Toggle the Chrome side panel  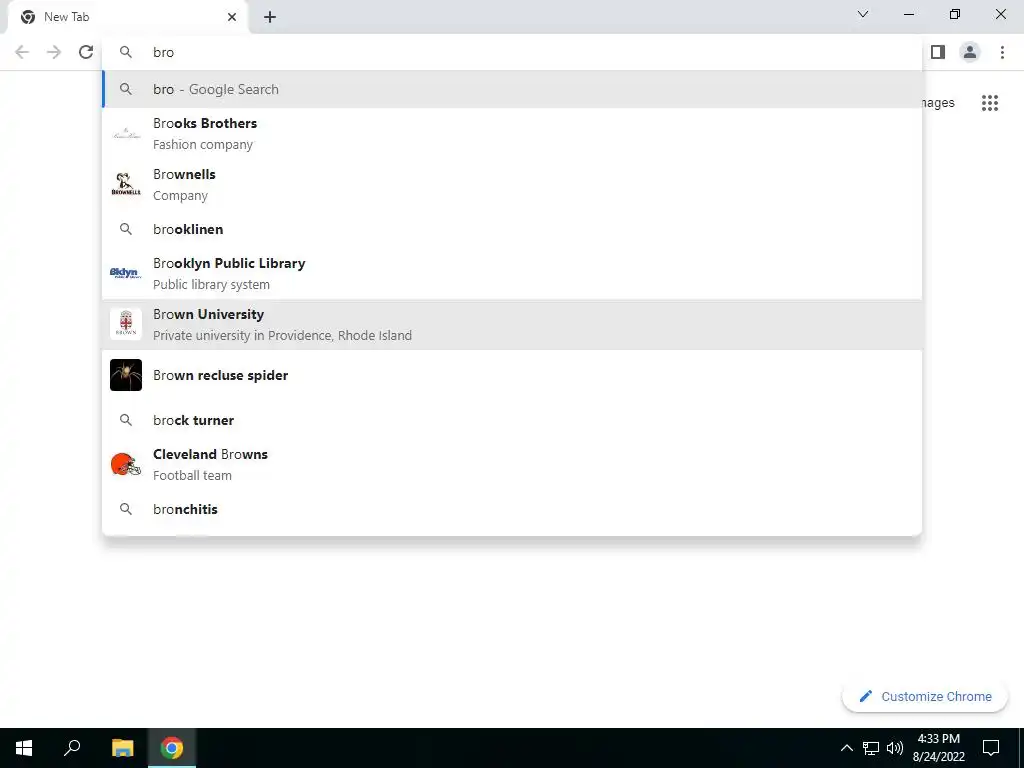(x=938, y=52)
